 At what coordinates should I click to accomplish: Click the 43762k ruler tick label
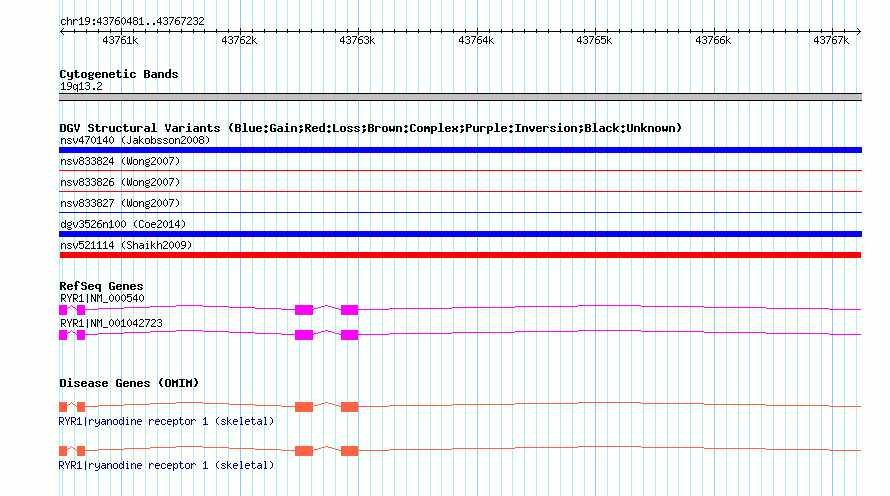click(x=239, y=40)
